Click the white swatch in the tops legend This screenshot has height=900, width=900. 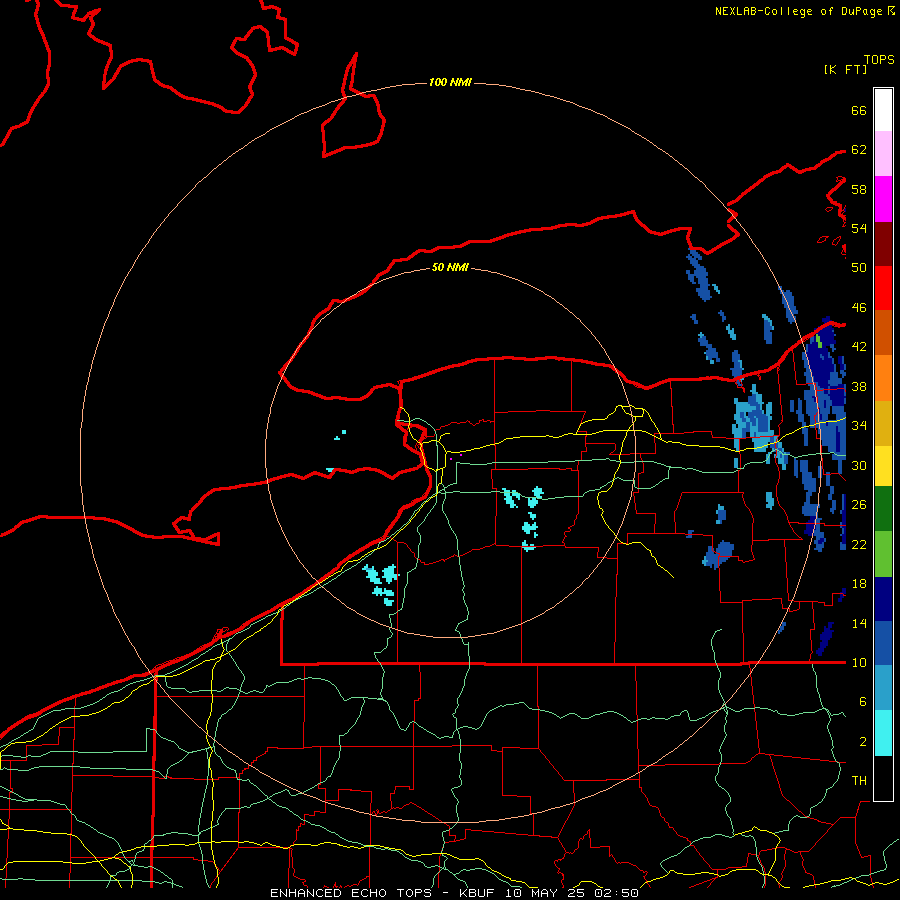(x=883, y=110)
